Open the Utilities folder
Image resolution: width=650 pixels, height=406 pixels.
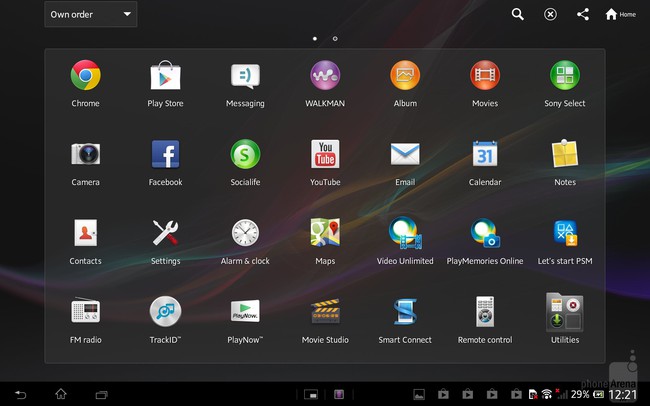click(565, 312)
